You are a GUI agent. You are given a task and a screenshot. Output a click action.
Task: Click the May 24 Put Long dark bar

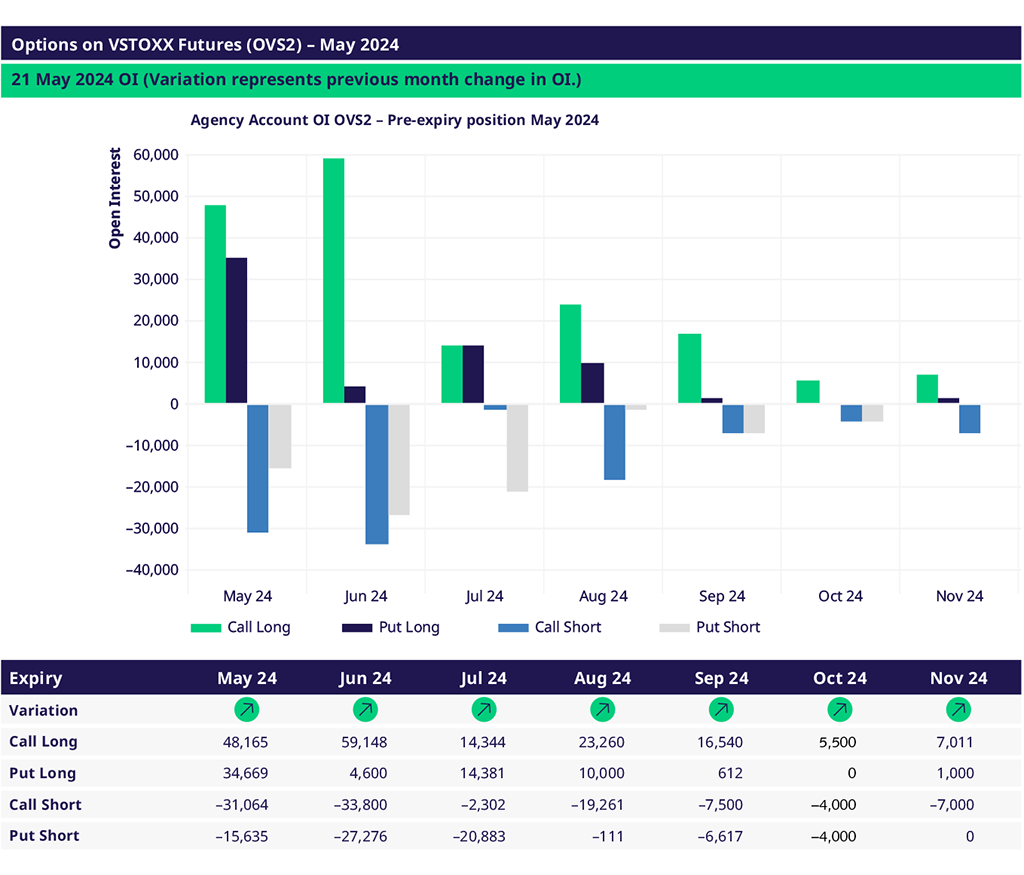pos(236,330)
